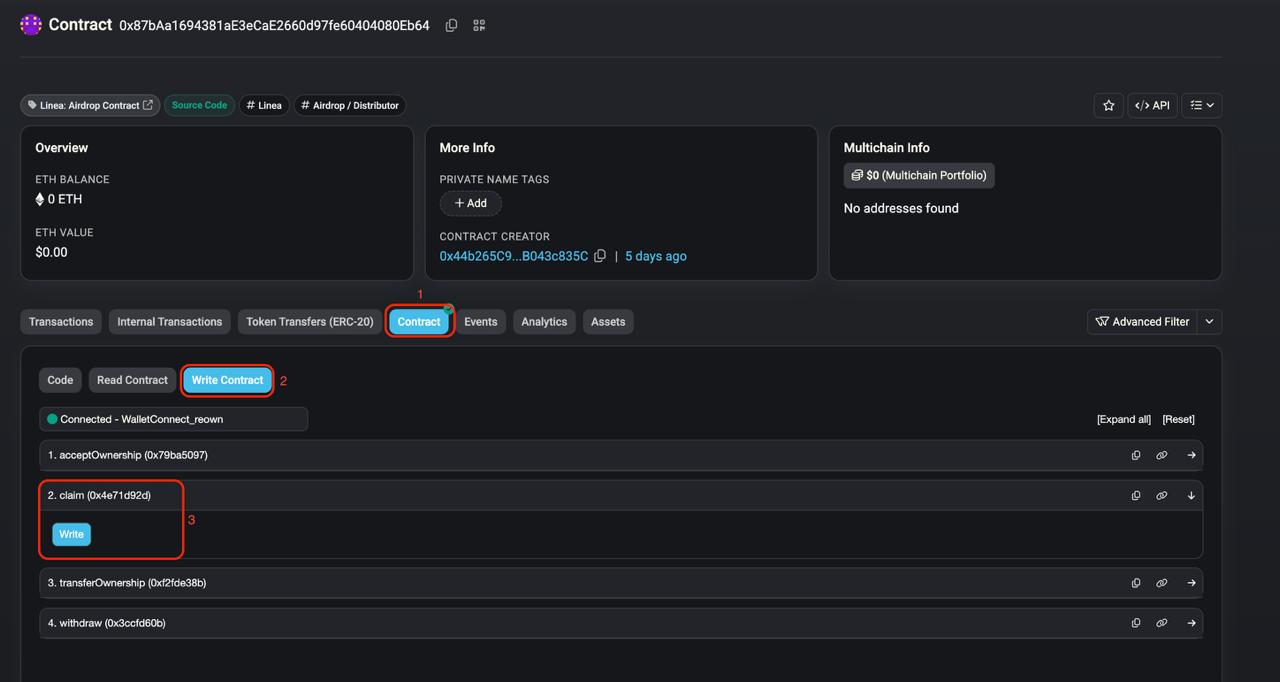This screenshot has width=1280, height=682.
Task: Click the Reset link
Action: coord(1178,419)
